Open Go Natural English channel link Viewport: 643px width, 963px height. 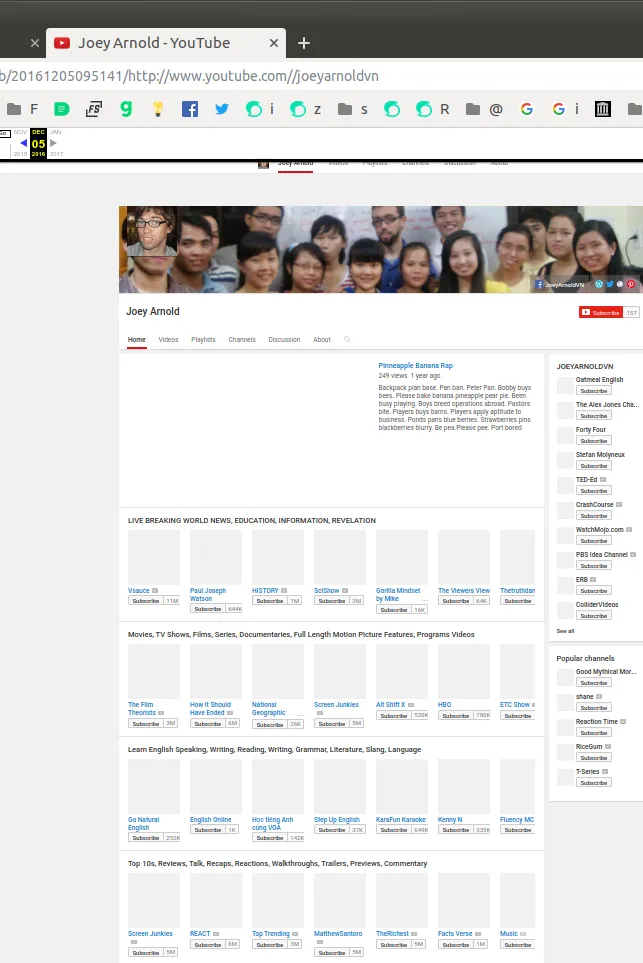tap(143, 824)
